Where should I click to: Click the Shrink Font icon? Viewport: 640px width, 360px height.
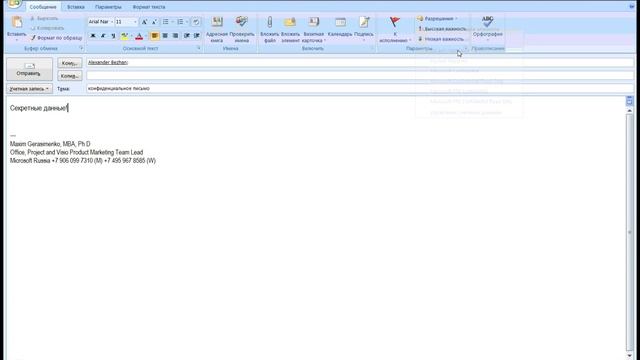pyautogui.click(x=154, y=22)
